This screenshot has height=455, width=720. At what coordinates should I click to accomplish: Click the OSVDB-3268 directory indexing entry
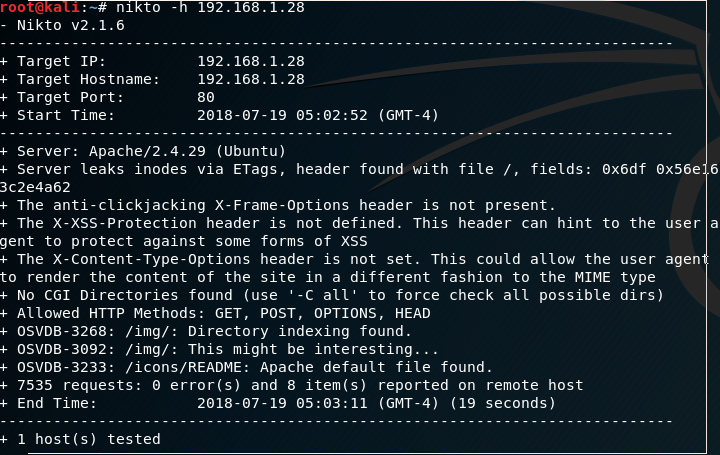tap(206, 331)
